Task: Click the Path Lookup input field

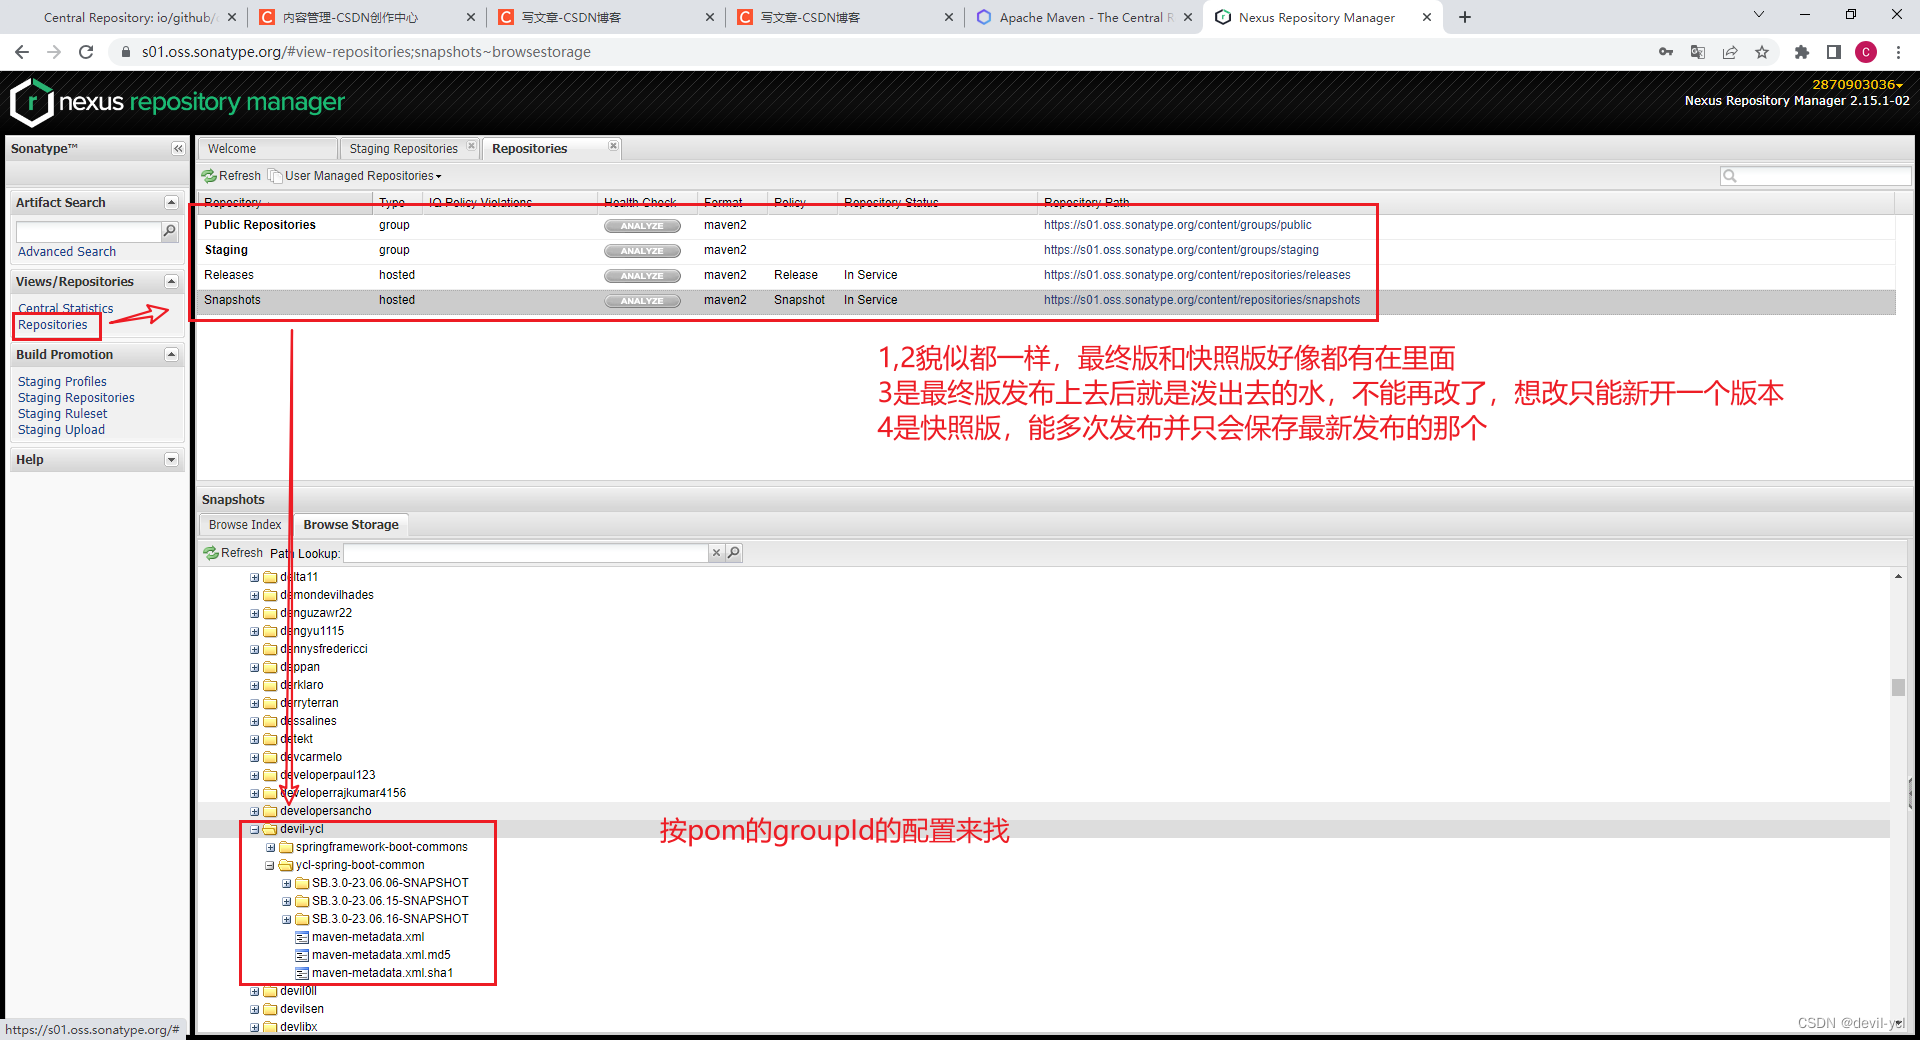Action: (526, 553)
